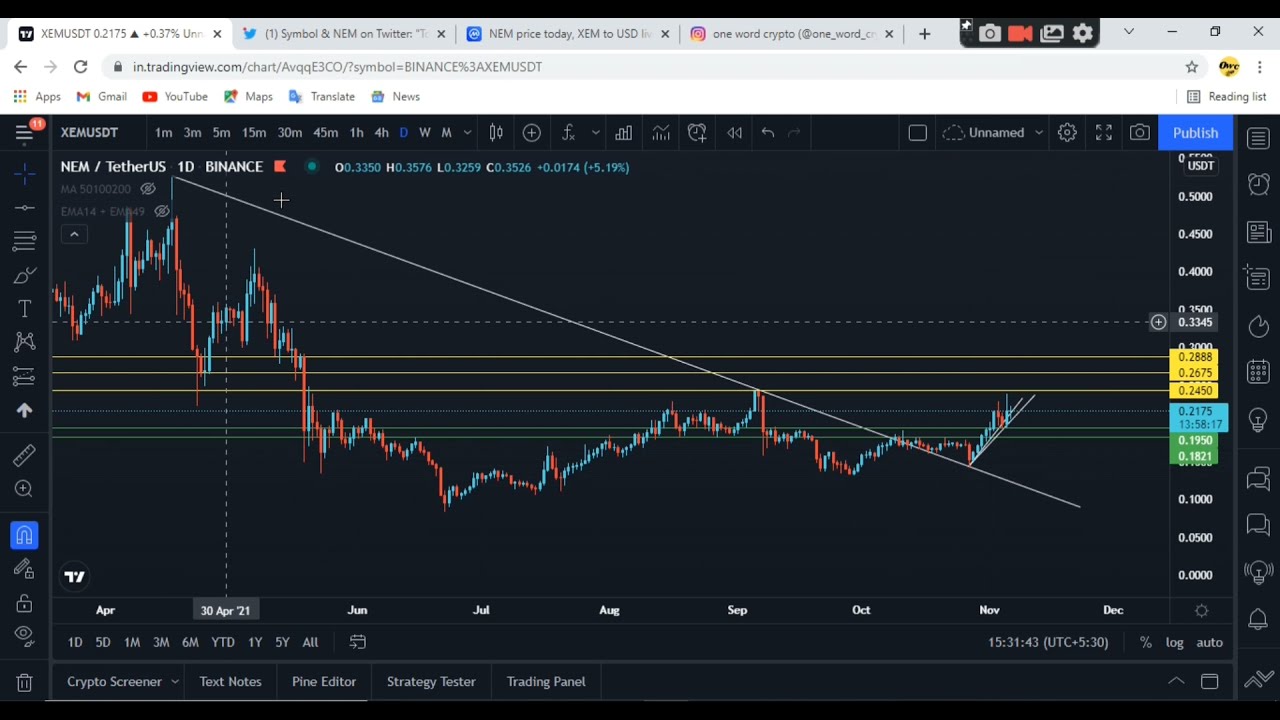Set date range to YTD
The image size is (1280, 720).
pyautogui.click(x=223, y=642)
